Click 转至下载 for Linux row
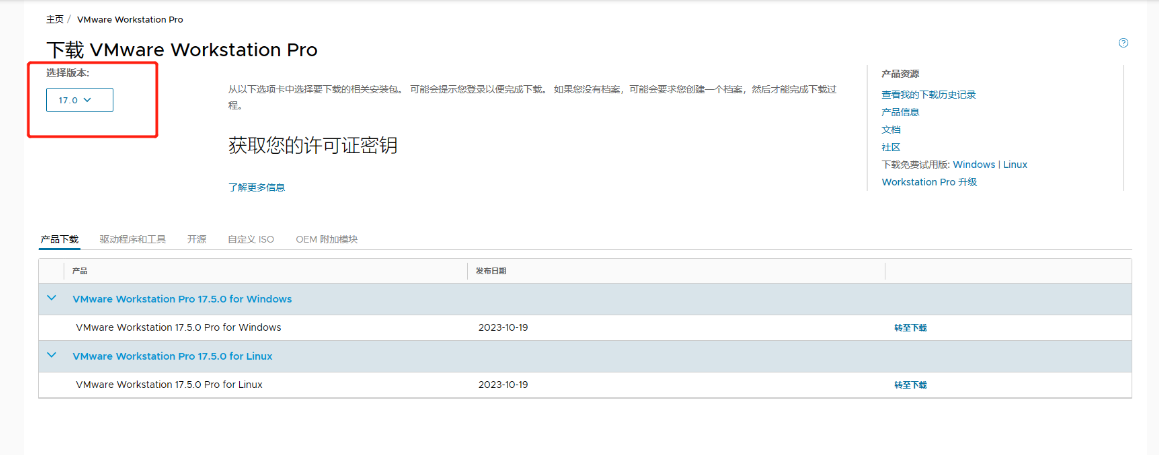 click(x=910, y=385)
